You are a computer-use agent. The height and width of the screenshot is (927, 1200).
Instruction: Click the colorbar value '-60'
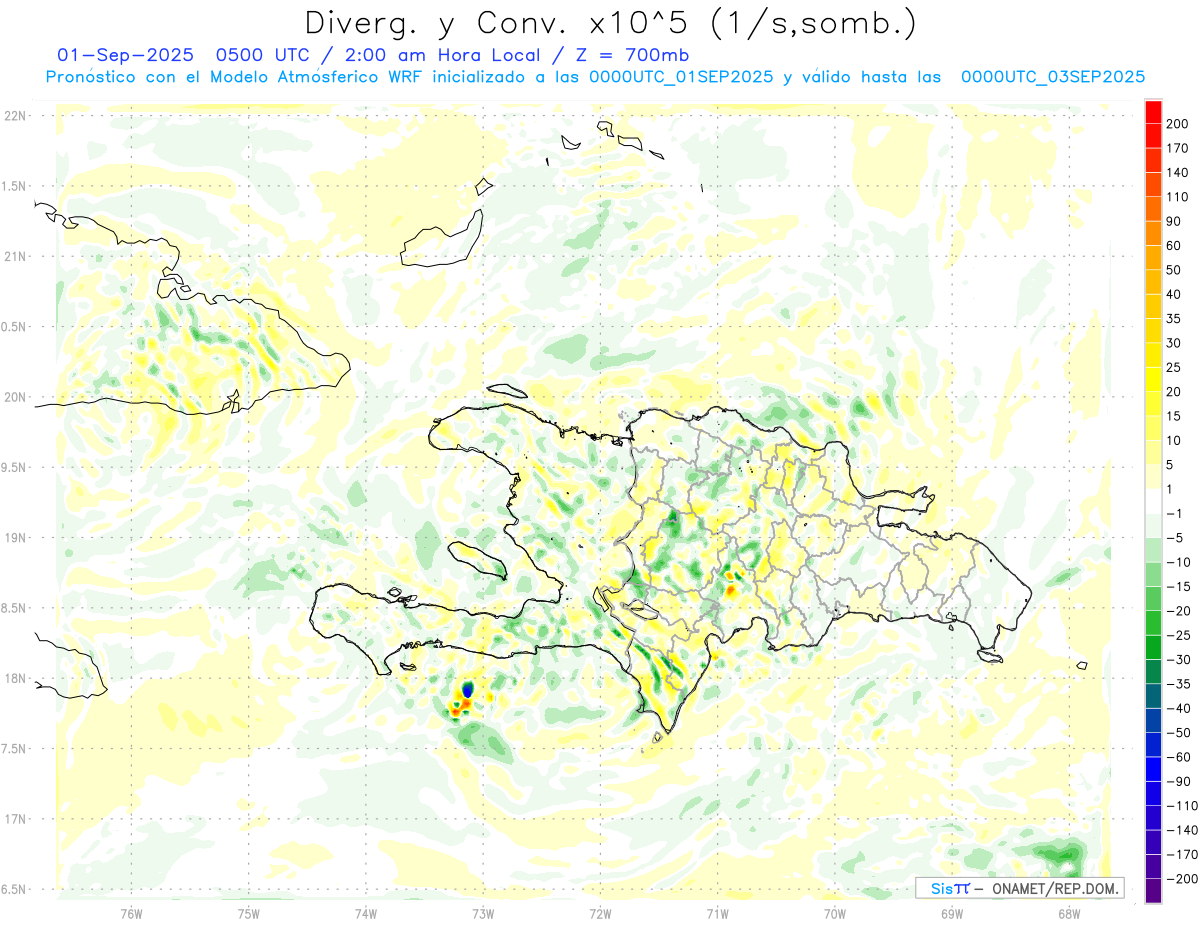click(x=1178, y=757)
